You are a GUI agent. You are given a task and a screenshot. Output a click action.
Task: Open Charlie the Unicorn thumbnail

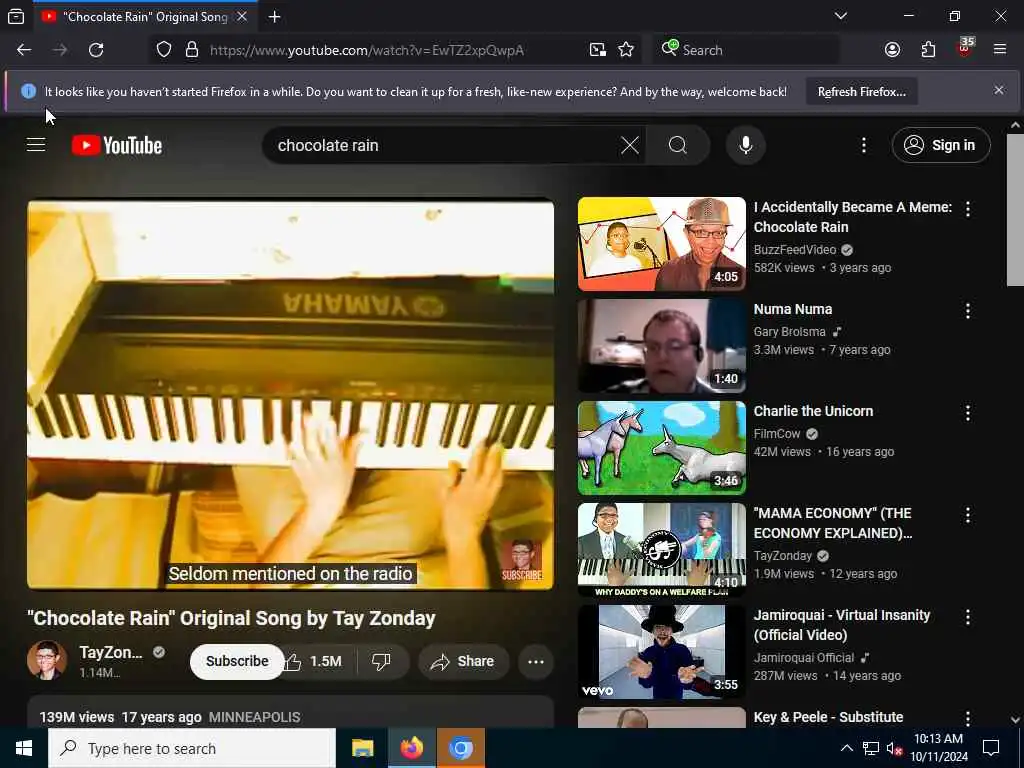tap(662, 448)
